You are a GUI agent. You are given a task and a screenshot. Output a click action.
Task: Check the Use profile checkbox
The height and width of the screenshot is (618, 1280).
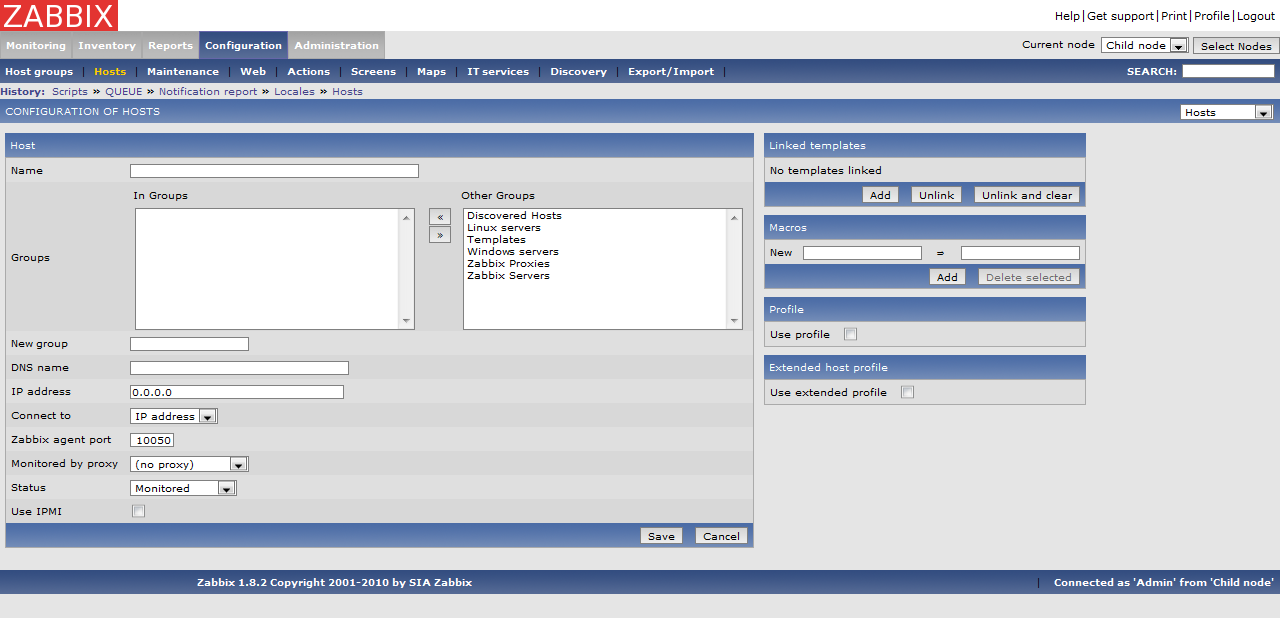(850, 334)
